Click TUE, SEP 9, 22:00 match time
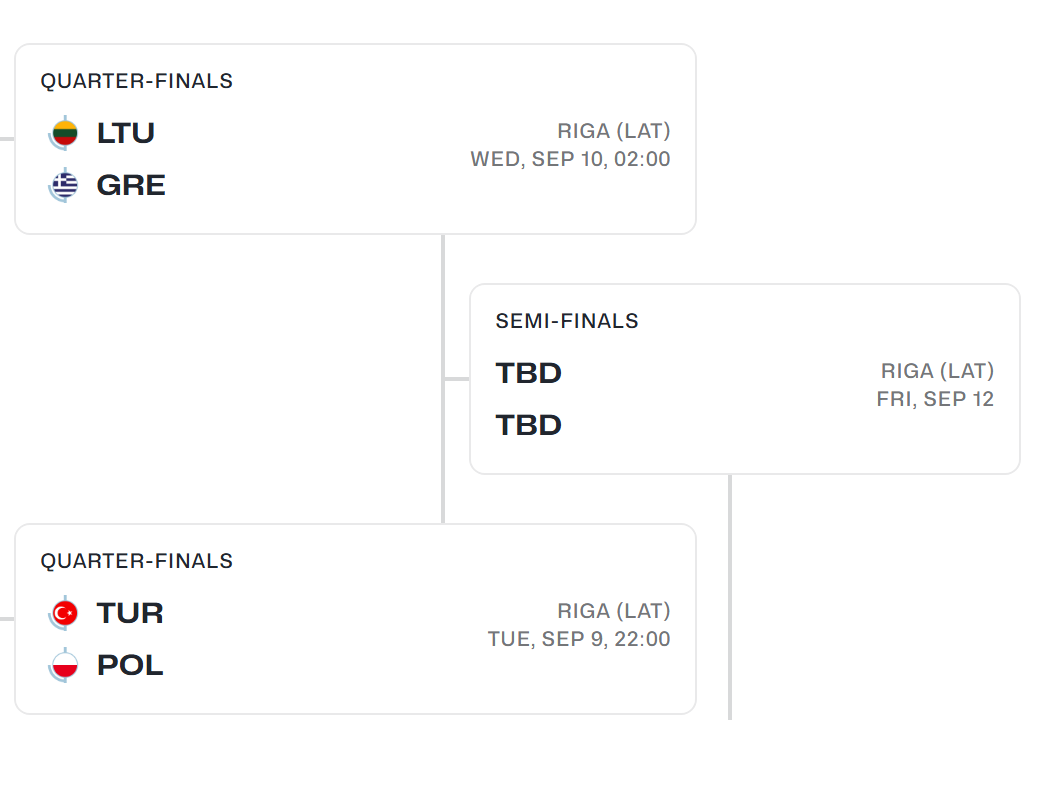Screen dimensions: 1053x787 [579, 639]
